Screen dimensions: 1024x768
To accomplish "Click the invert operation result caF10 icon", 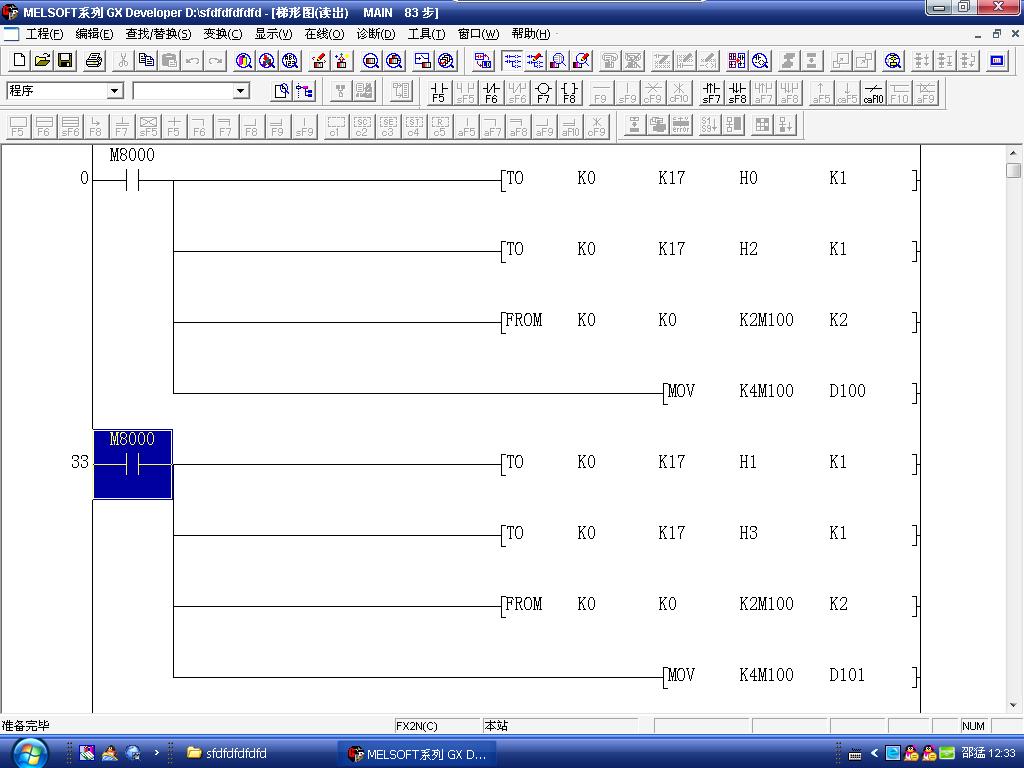I will pos(873,93).
